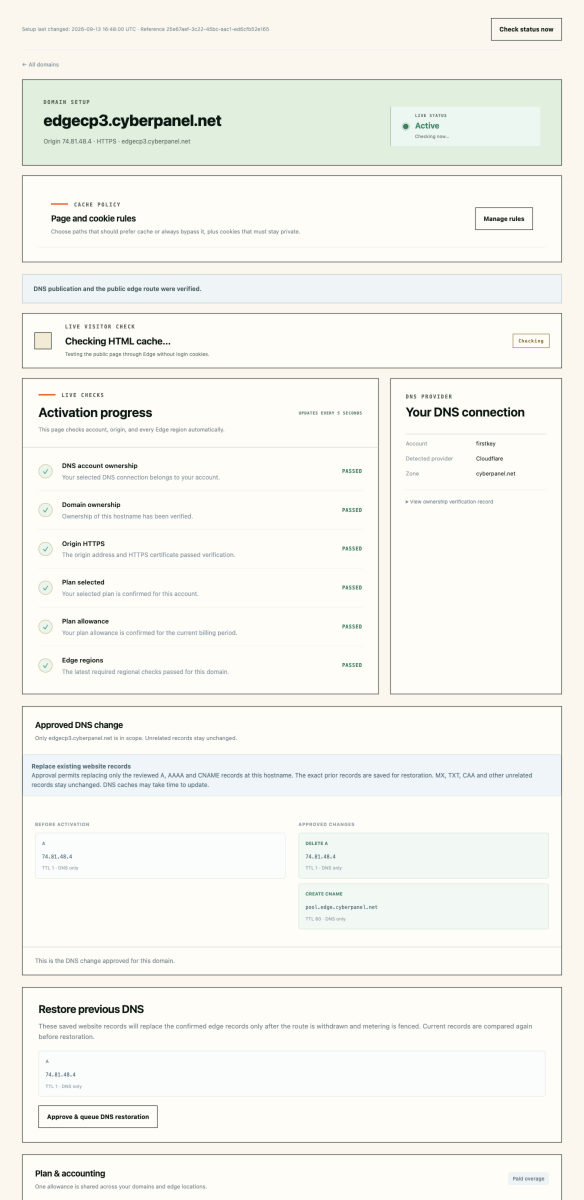This screenshot has width=584, height=1200.
Task: Click the Page and cookie rules heading
Action: click(93, 218)
